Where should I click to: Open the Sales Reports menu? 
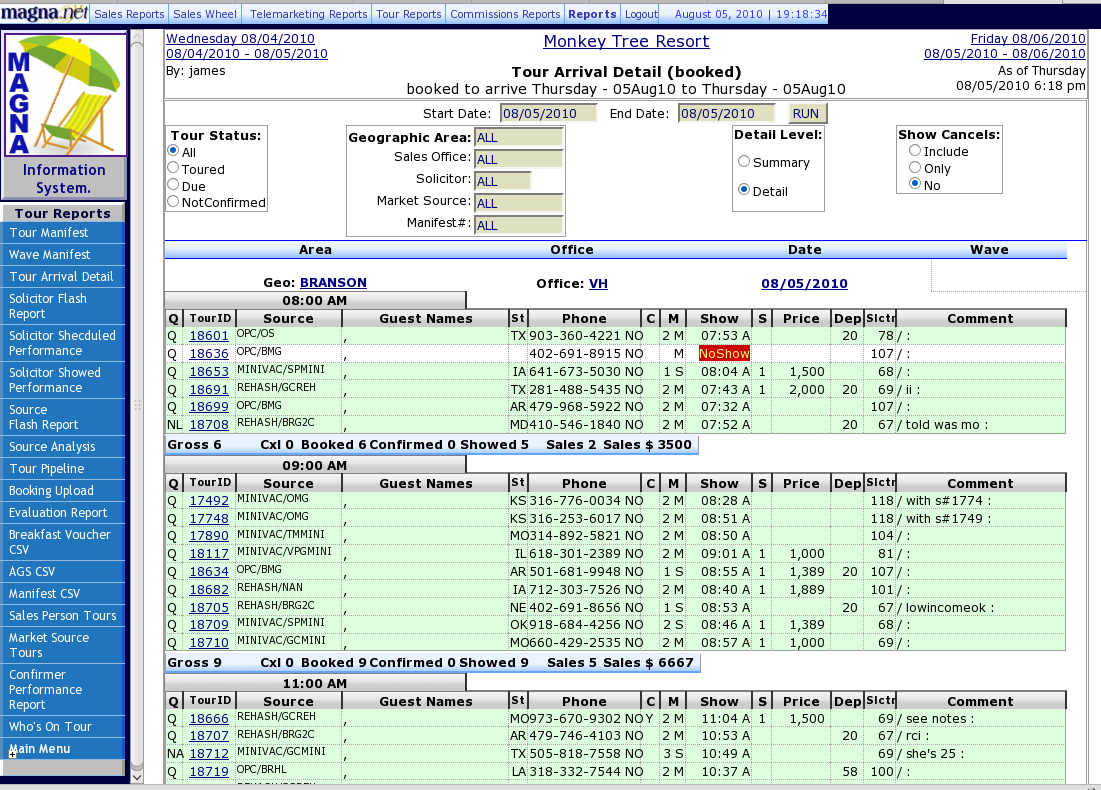click(129, 14)
